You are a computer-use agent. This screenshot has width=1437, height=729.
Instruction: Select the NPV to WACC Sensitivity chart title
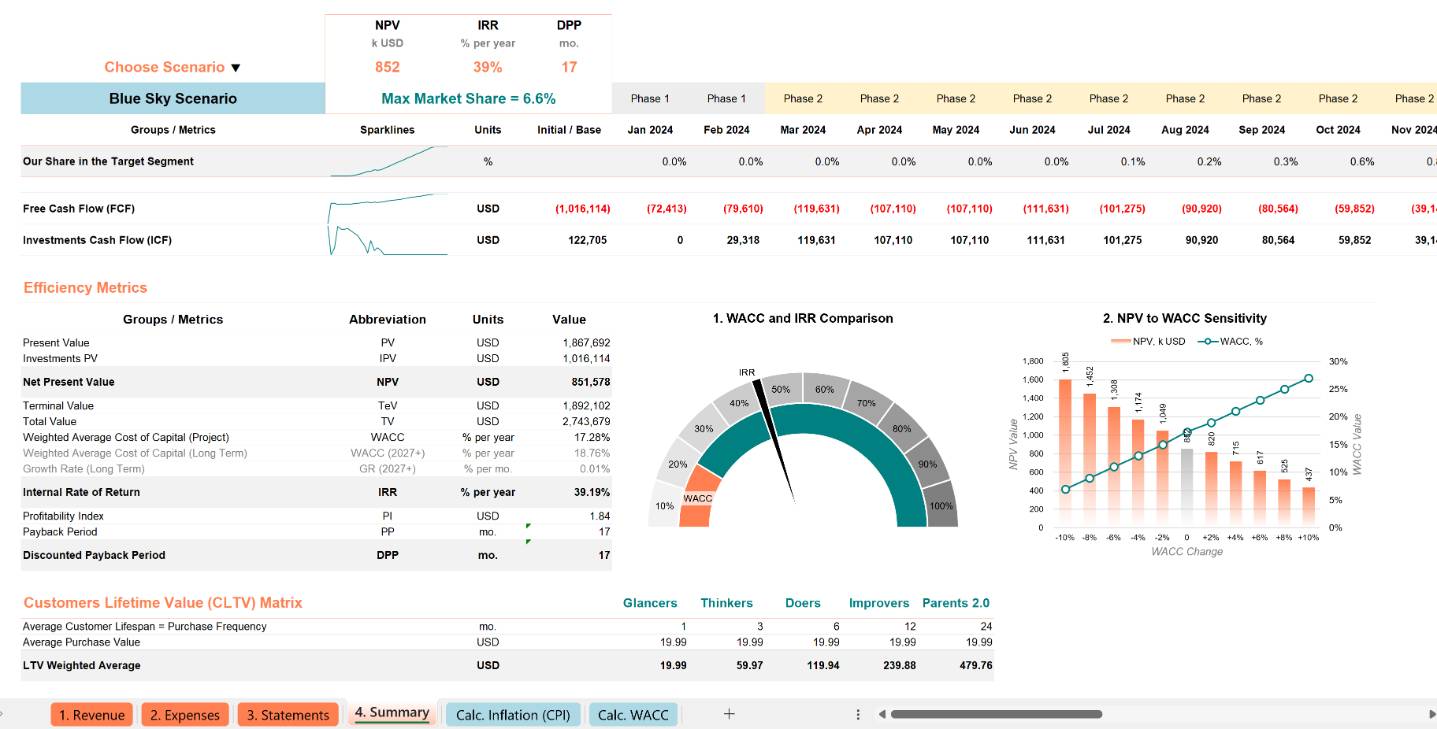[x=1184, y=318]
